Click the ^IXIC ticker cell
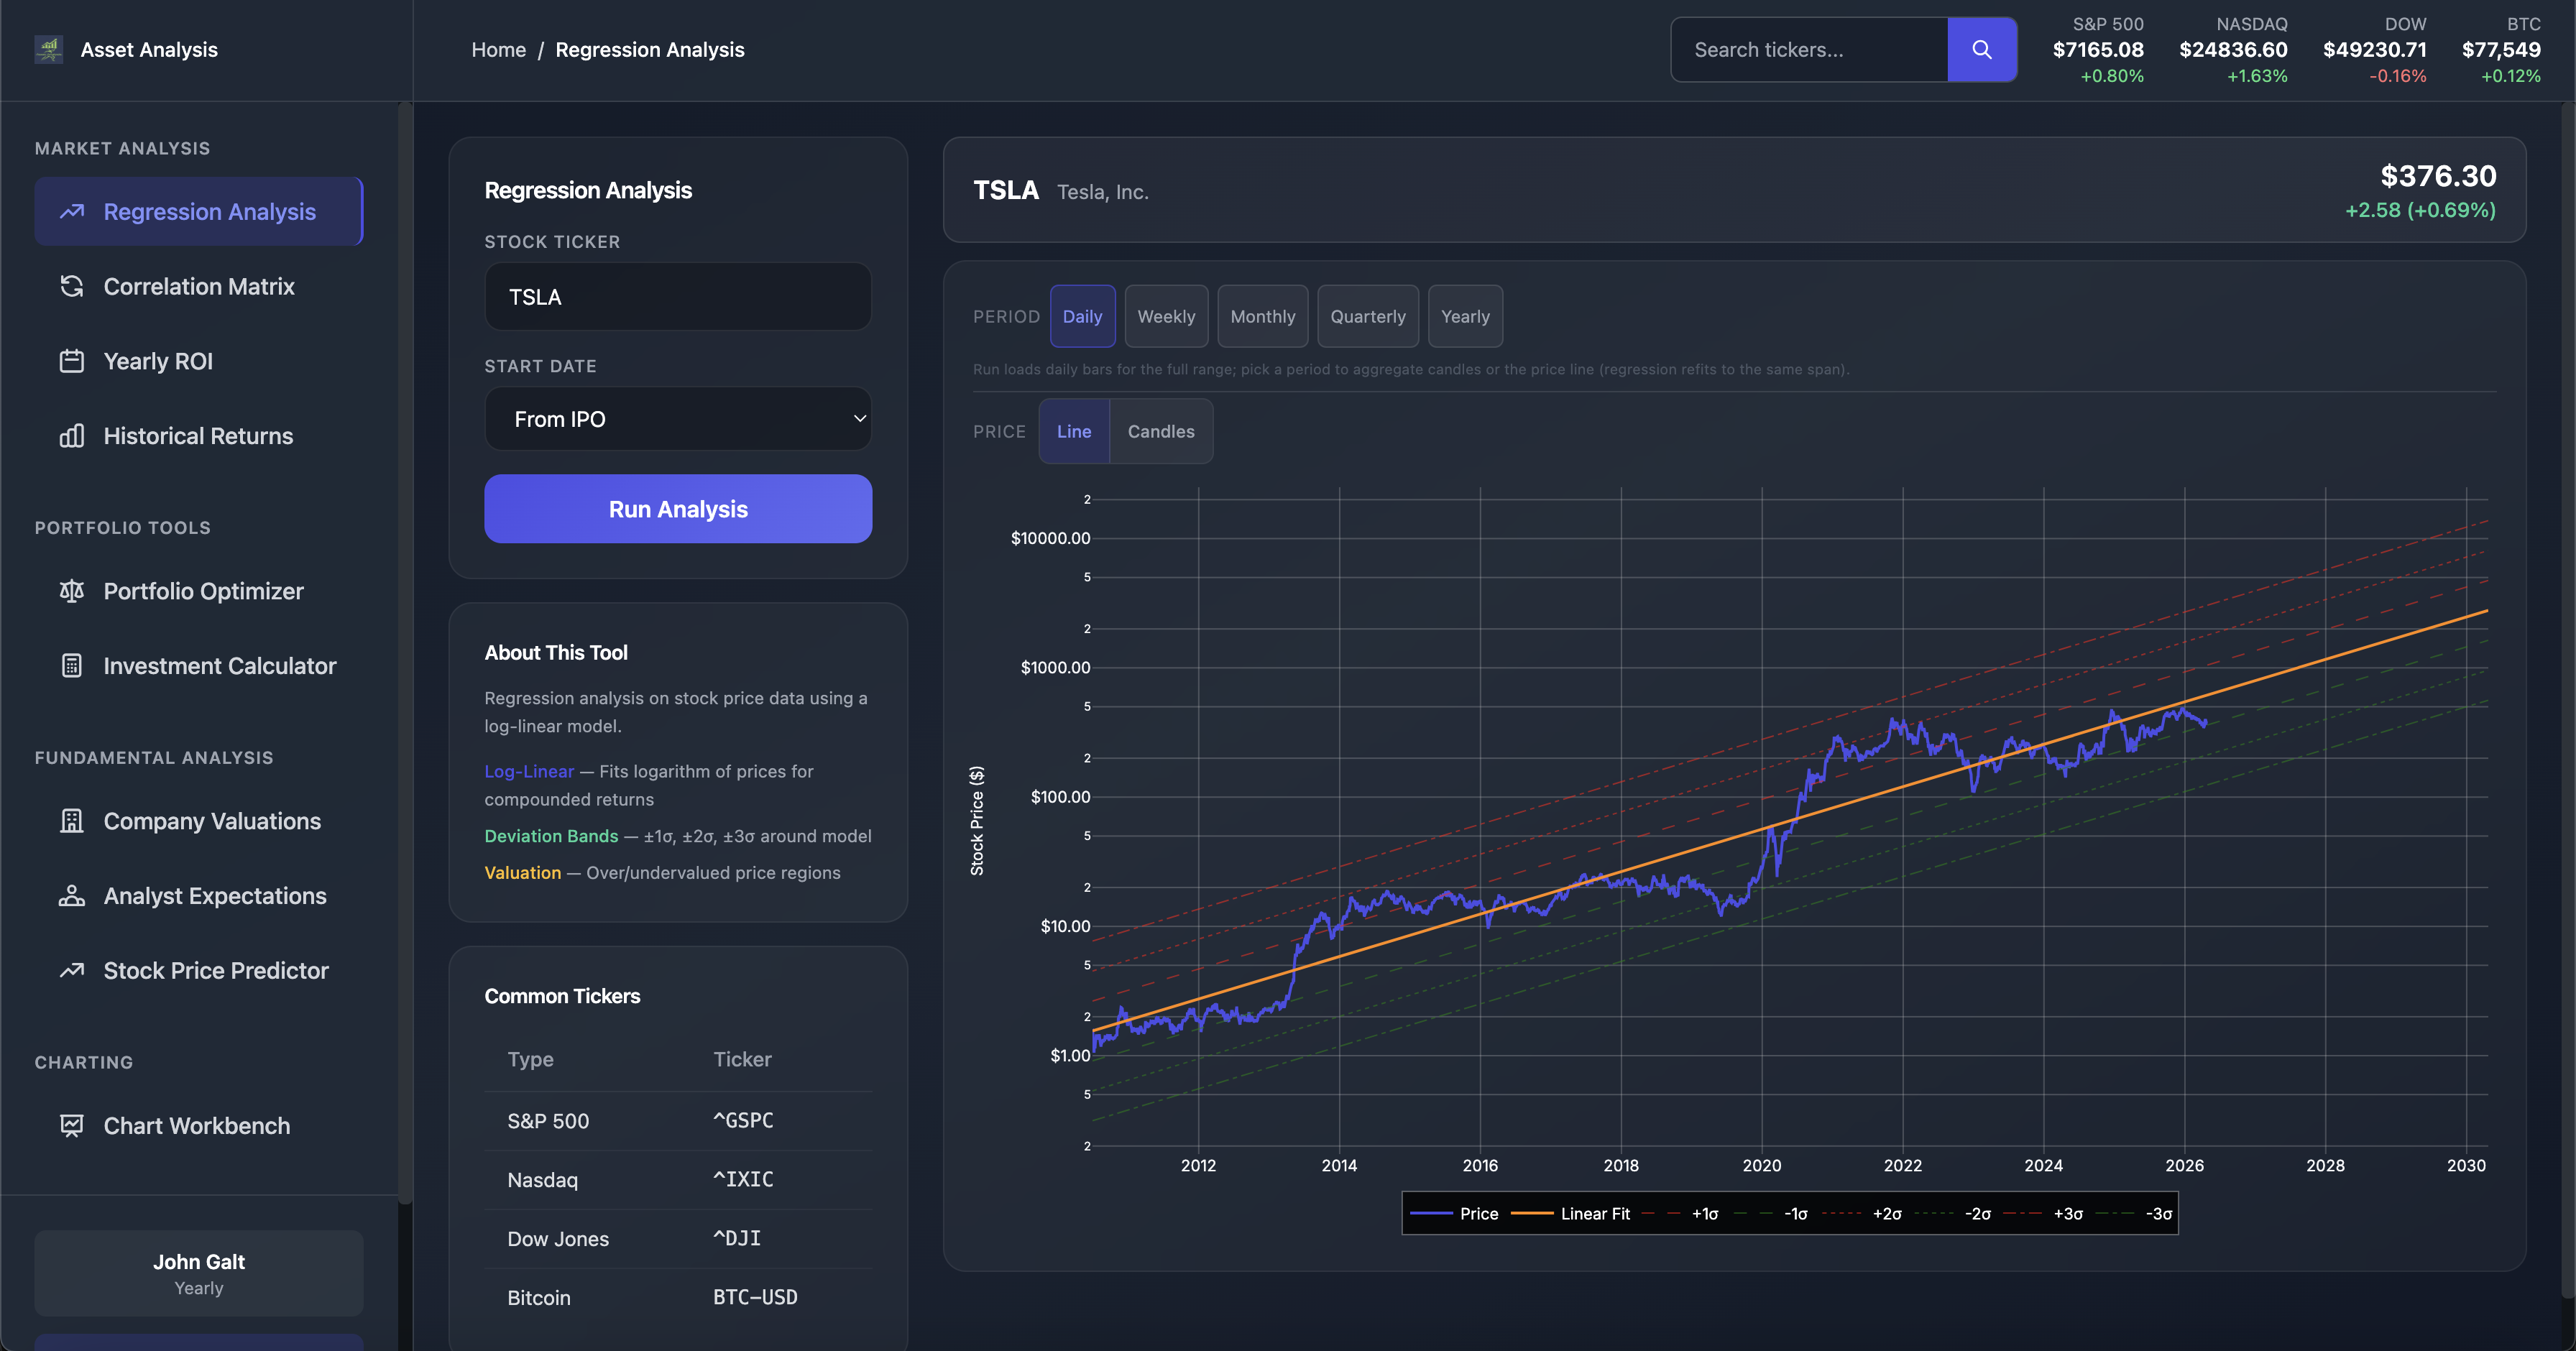 (x=743, y=1179)
